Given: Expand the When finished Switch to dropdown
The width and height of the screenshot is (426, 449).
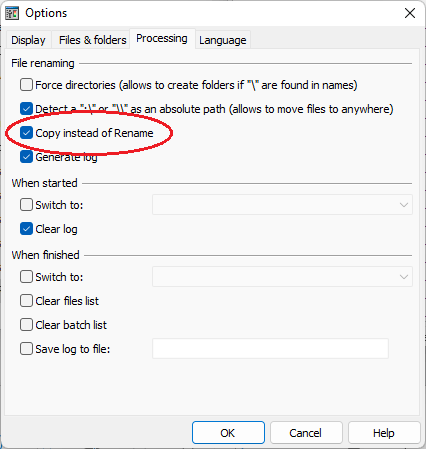Looking at the screenshot, I should 282,277.
